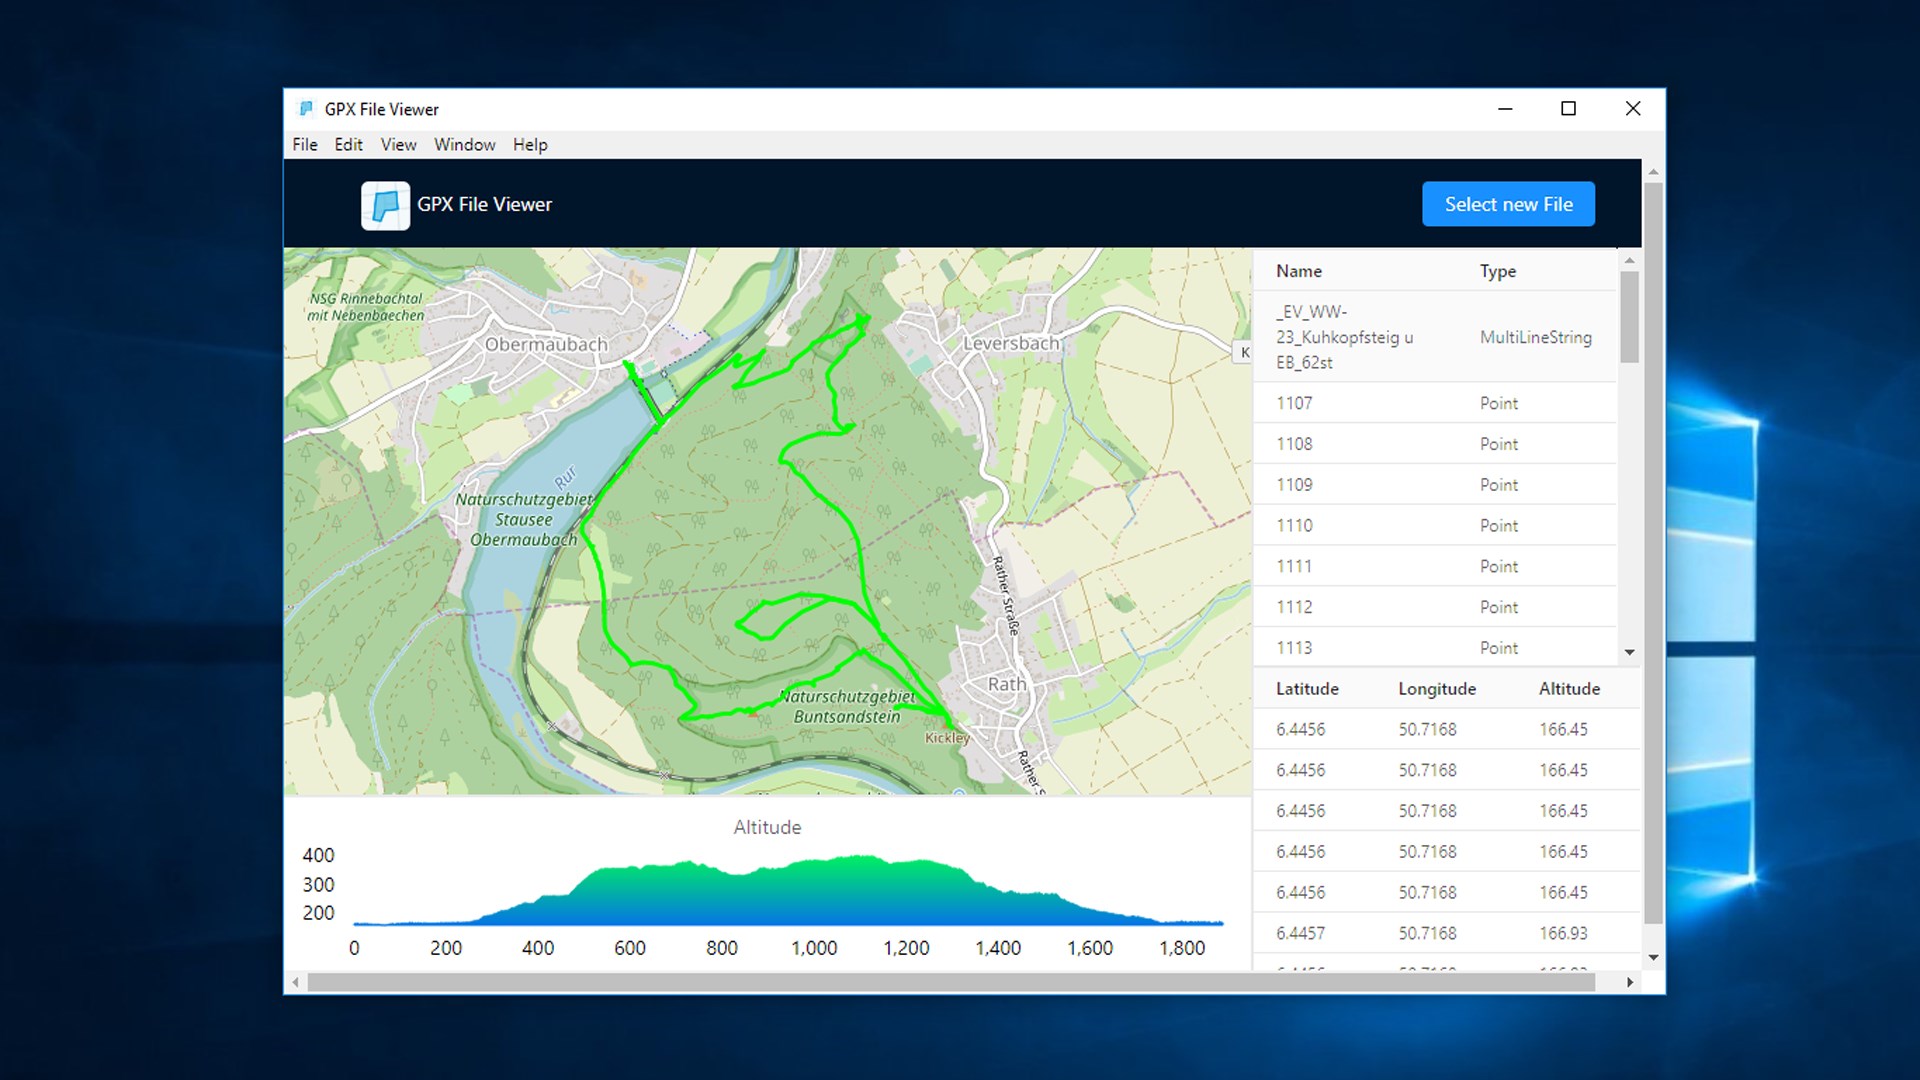Maximize the GPX File Viewer window

tap(1568, 109)
